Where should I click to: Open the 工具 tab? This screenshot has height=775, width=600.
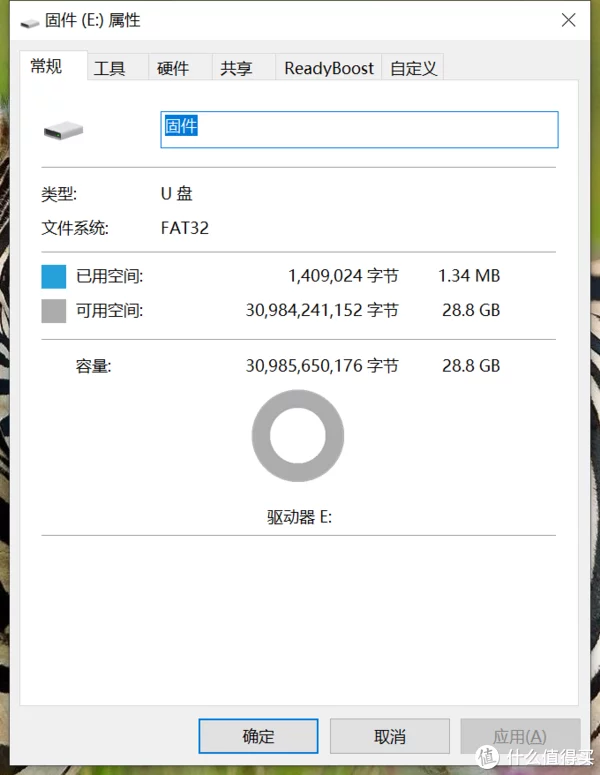(117, 68)
